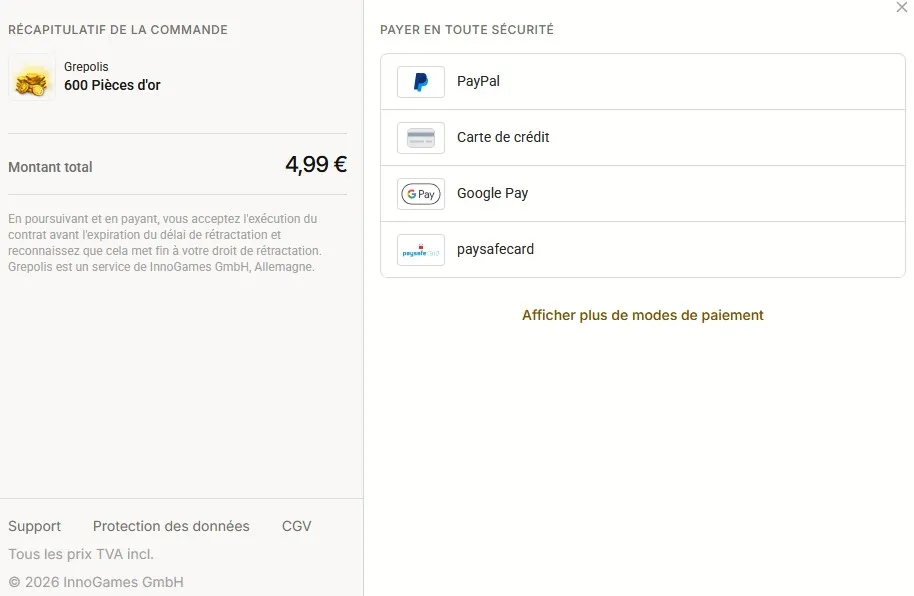Choose the PayPal payment option label

478,81
